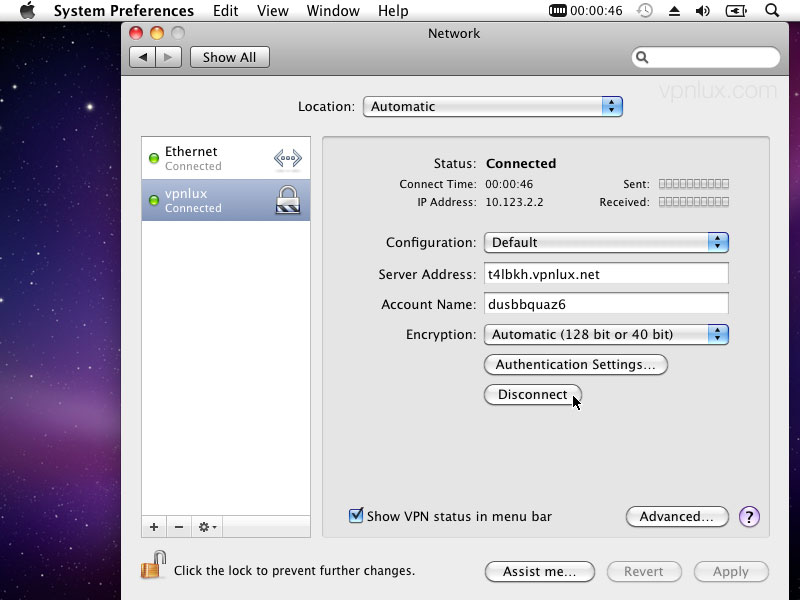800x600 pixels.
Task: Click the Apply button
Action: pyautogui.click(x=731, y=571)
